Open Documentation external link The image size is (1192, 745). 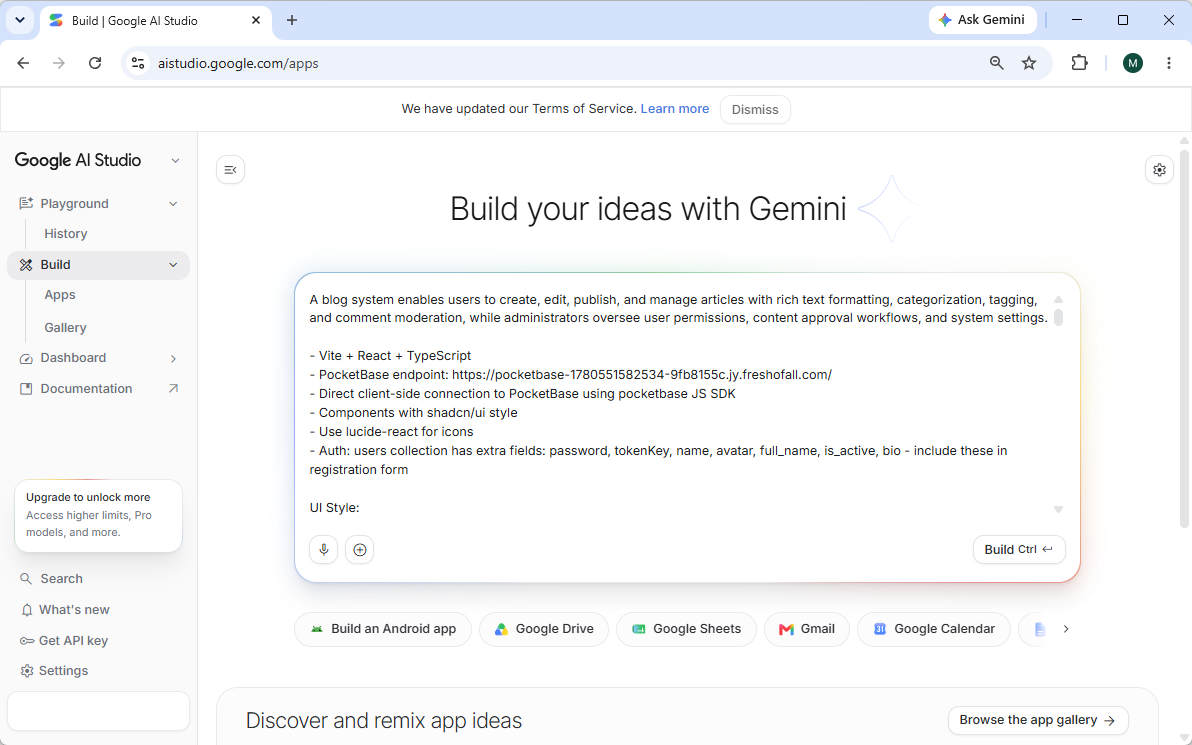pyautogui.click(x=99, y=388)
